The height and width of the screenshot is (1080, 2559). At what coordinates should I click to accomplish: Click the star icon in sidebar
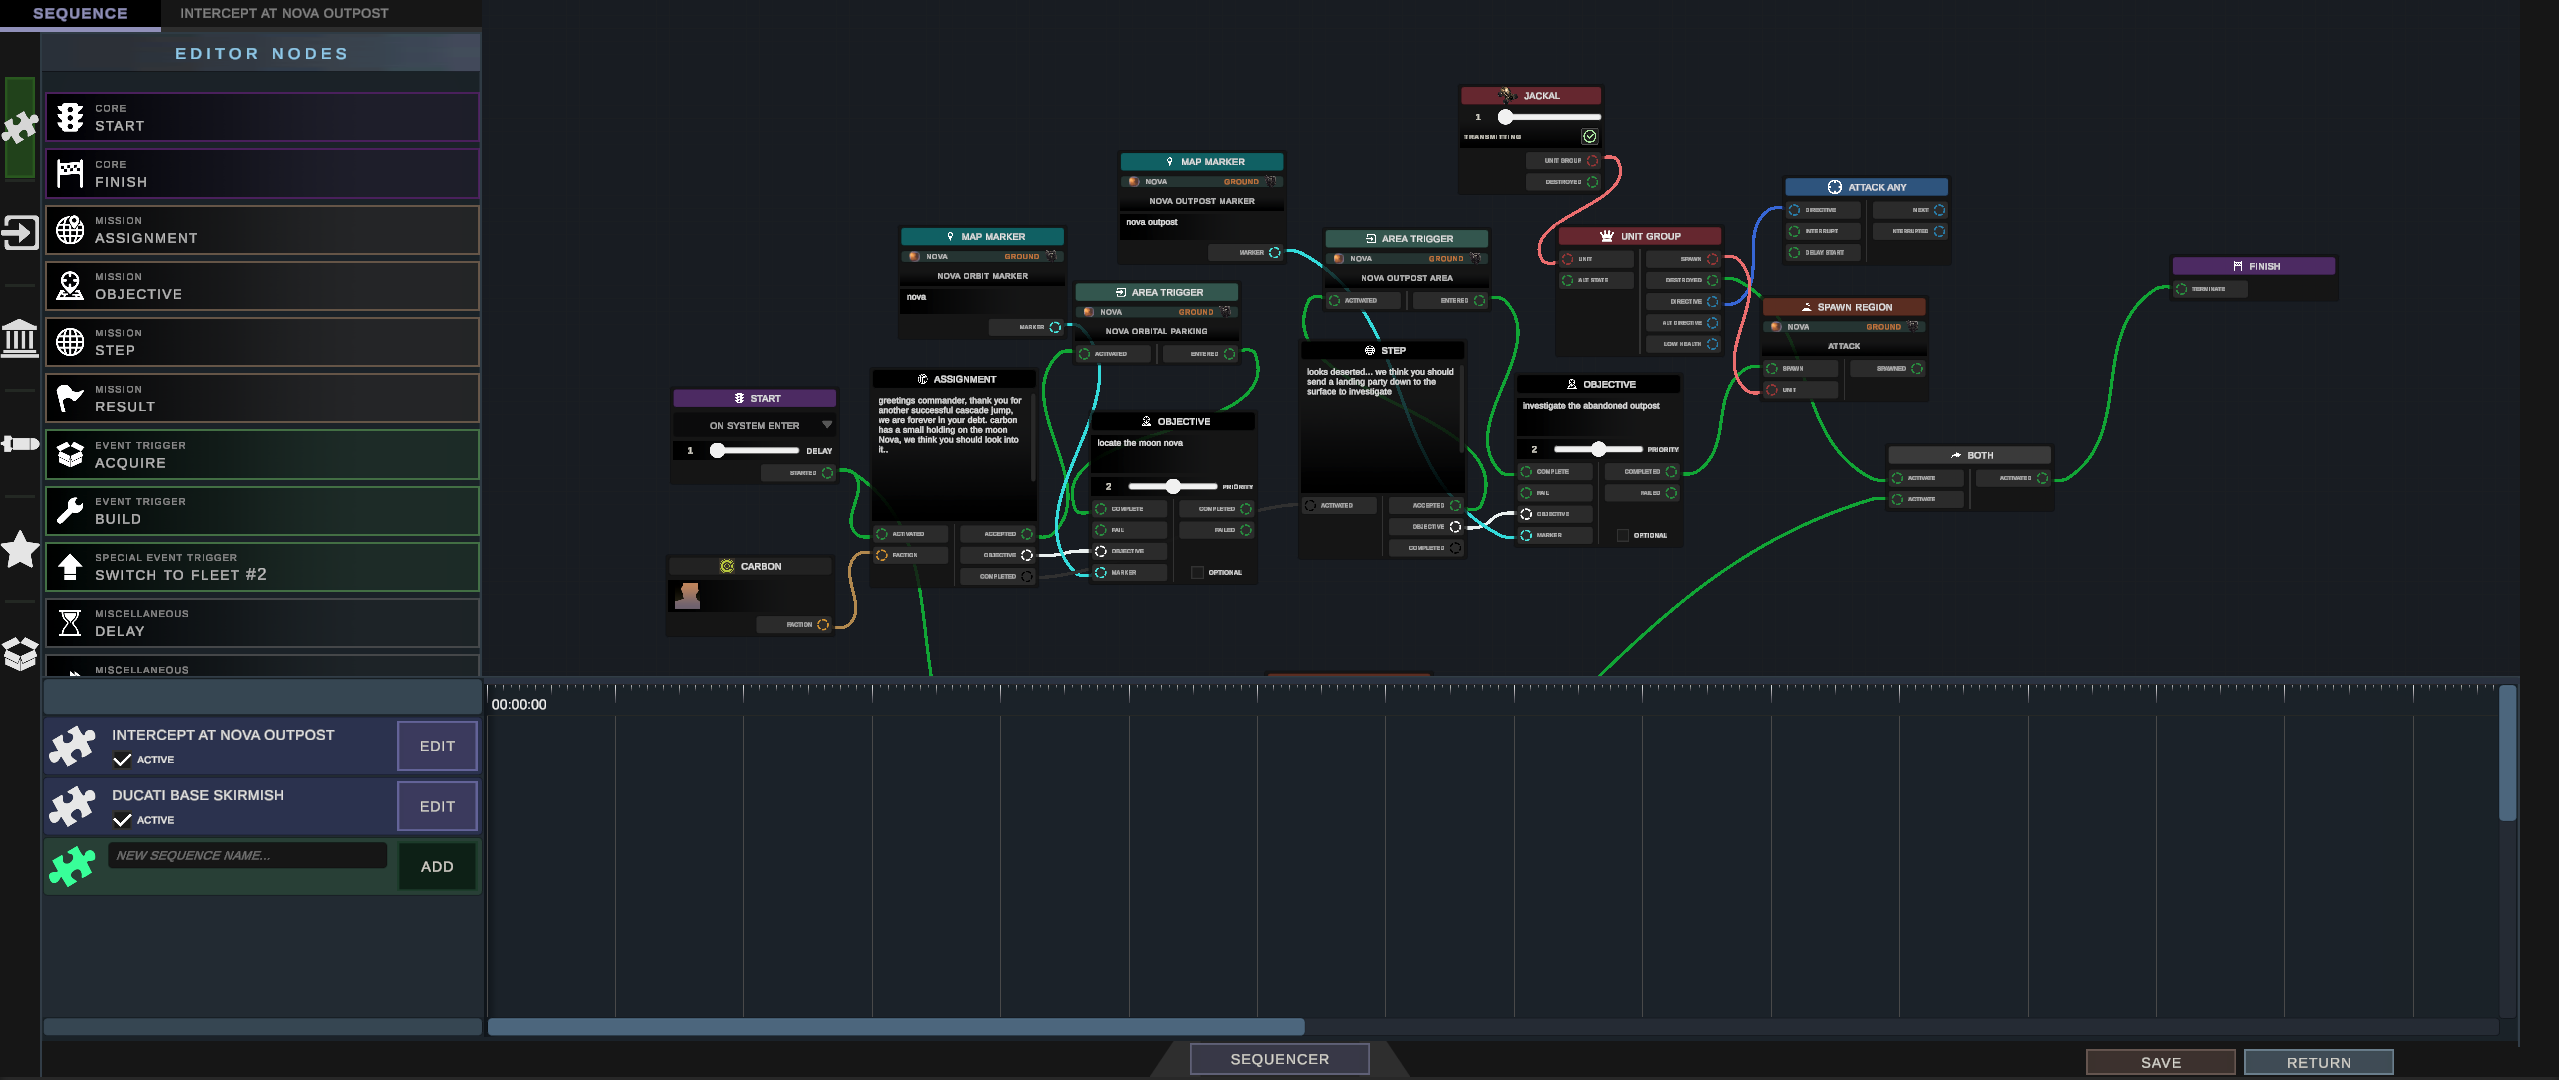click(20, 549)
